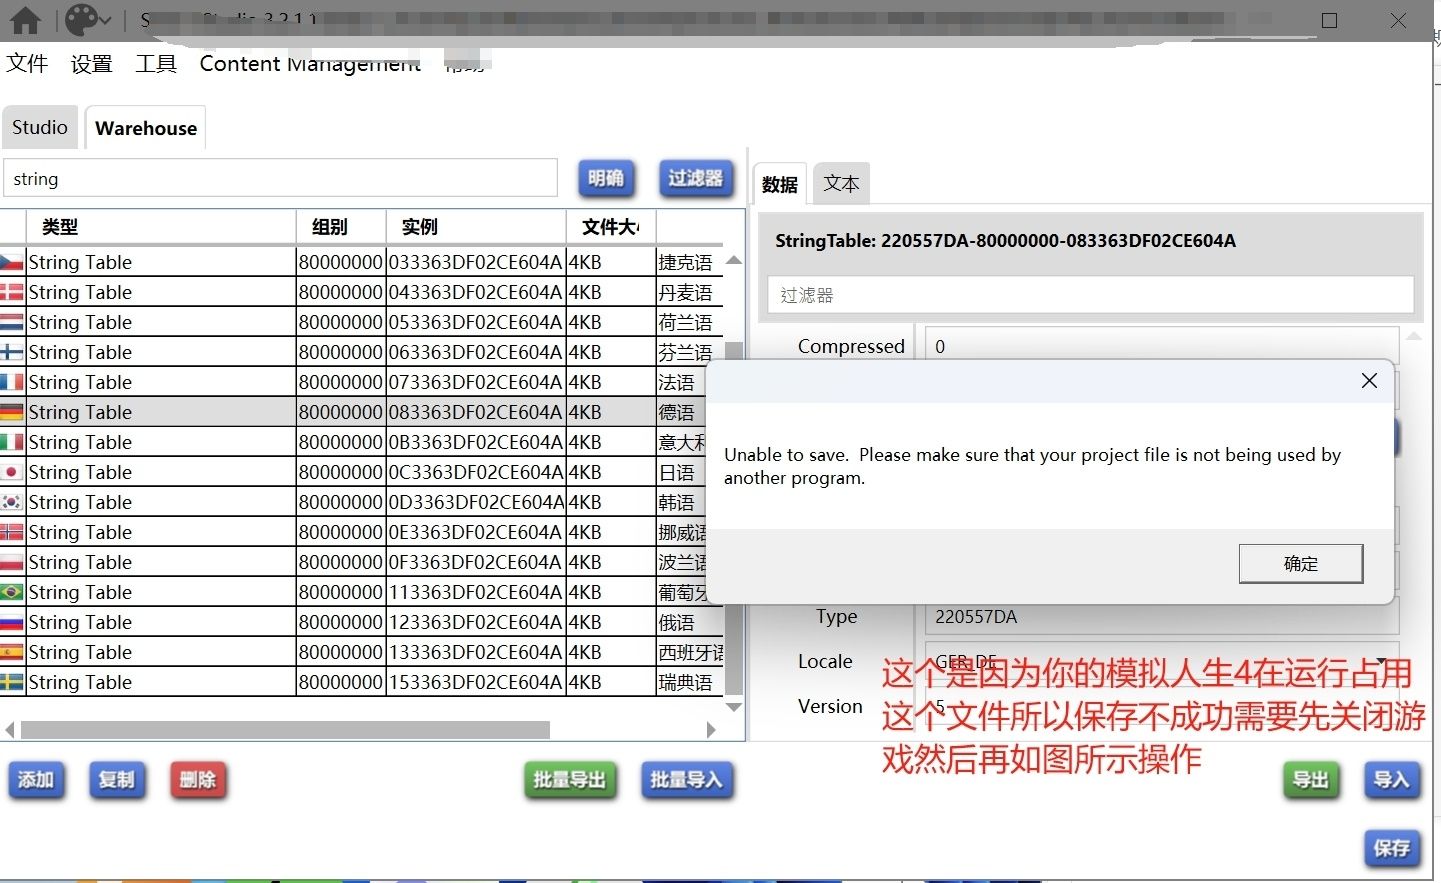Click the Netherlands flag icon row

click(12, 322)
